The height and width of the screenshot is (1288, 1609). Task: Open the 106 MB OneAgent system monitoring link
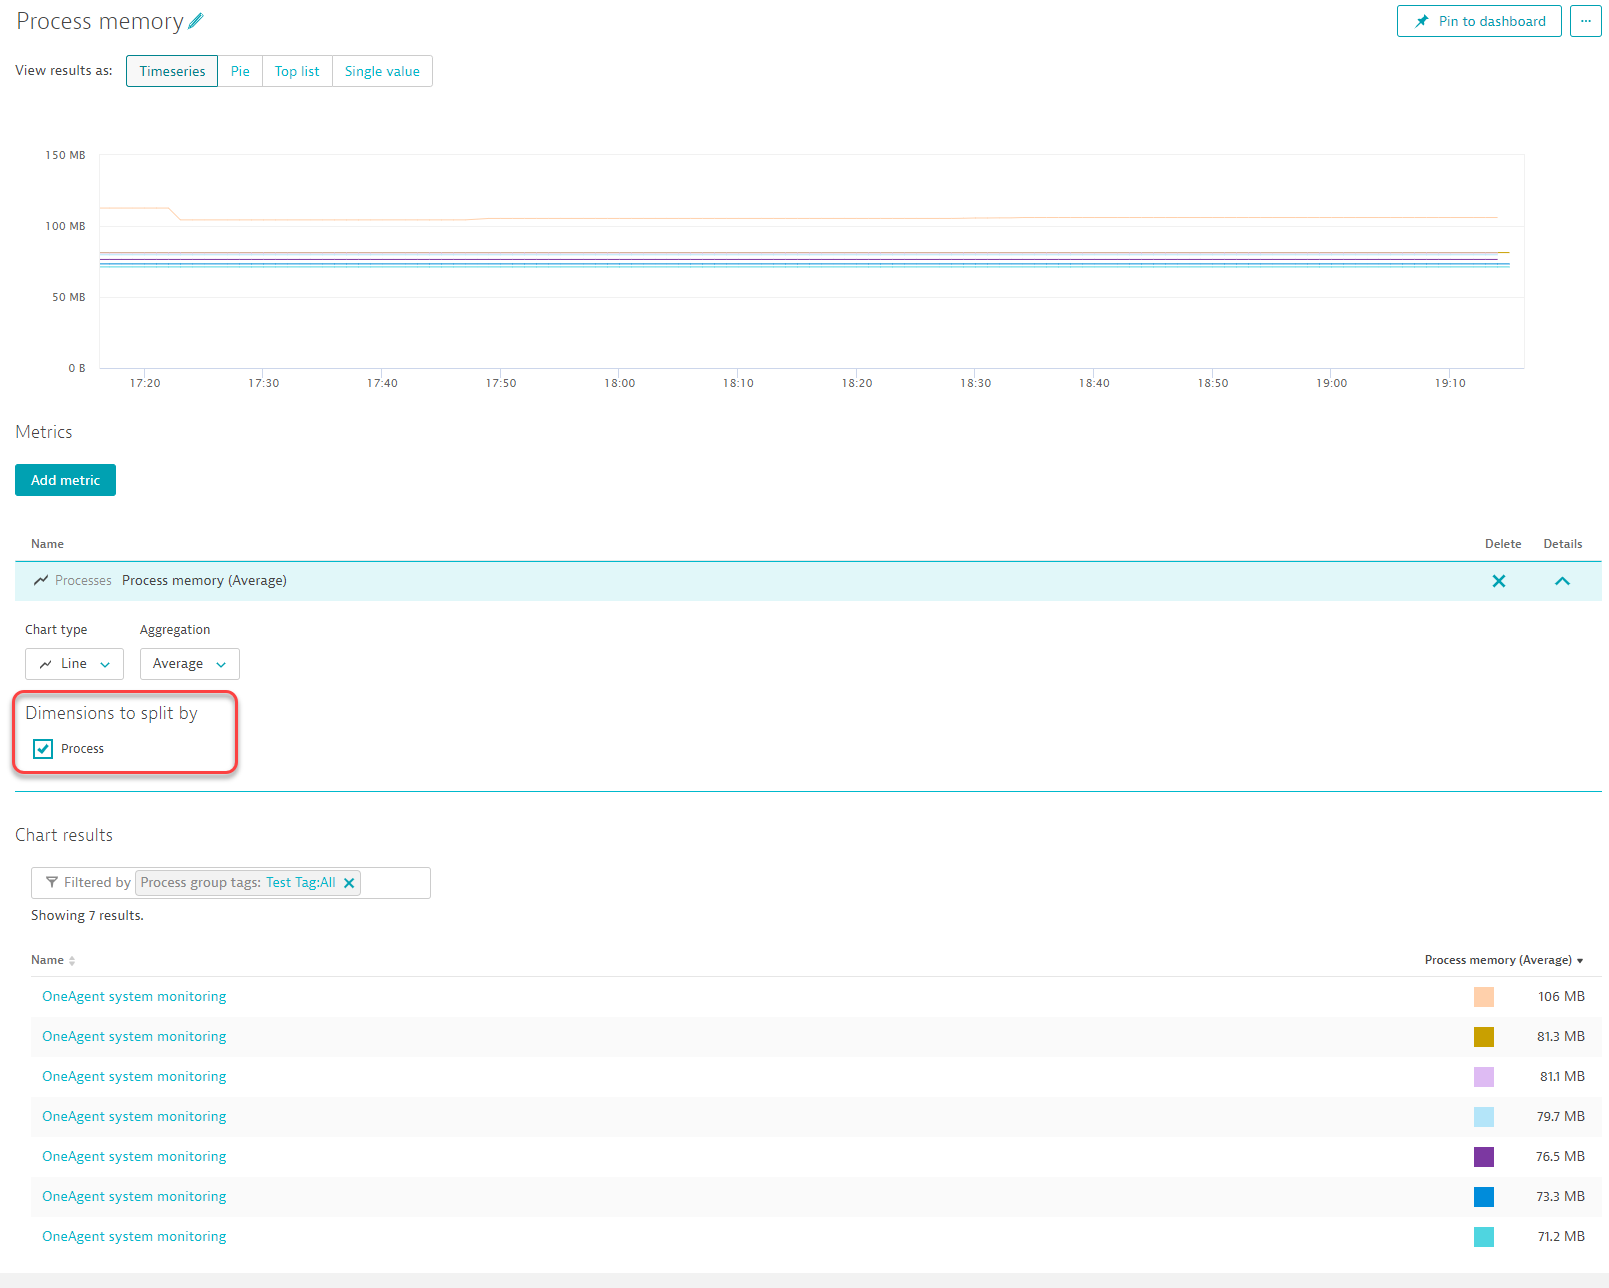(134, 997)
